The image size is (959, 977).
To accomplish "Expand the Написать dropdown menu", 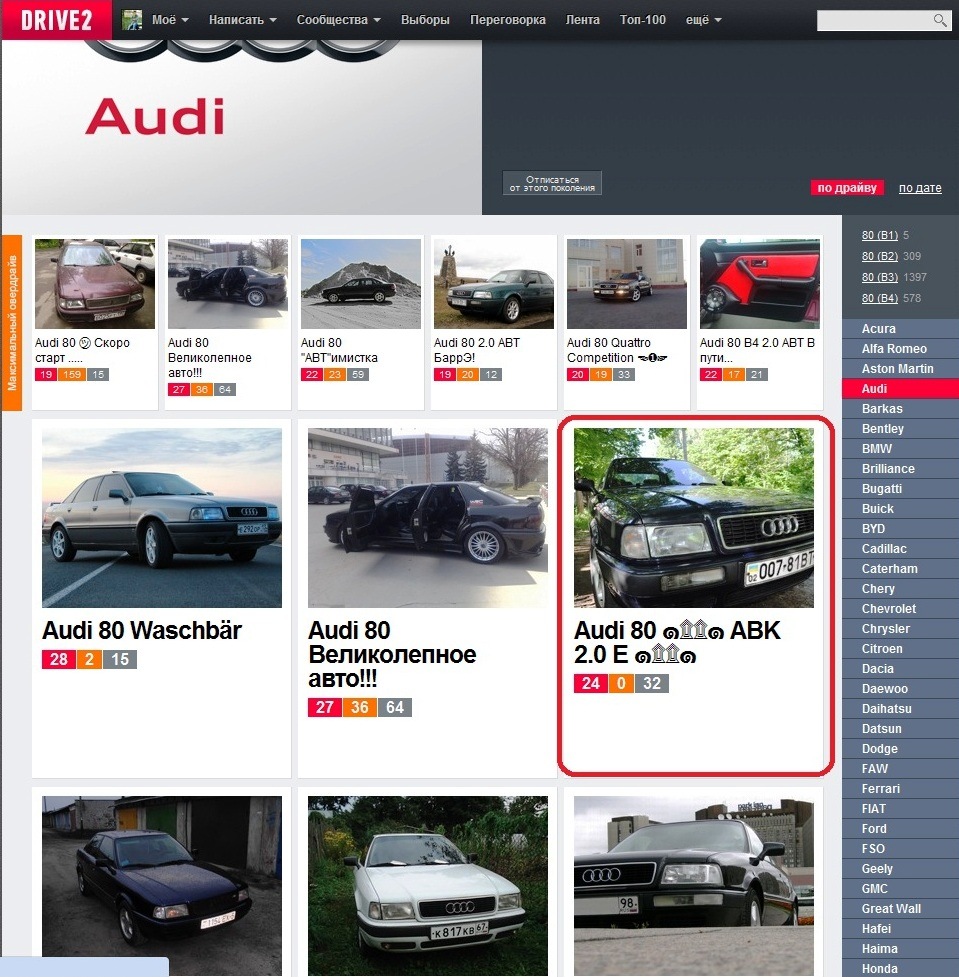I will [242, 20].
